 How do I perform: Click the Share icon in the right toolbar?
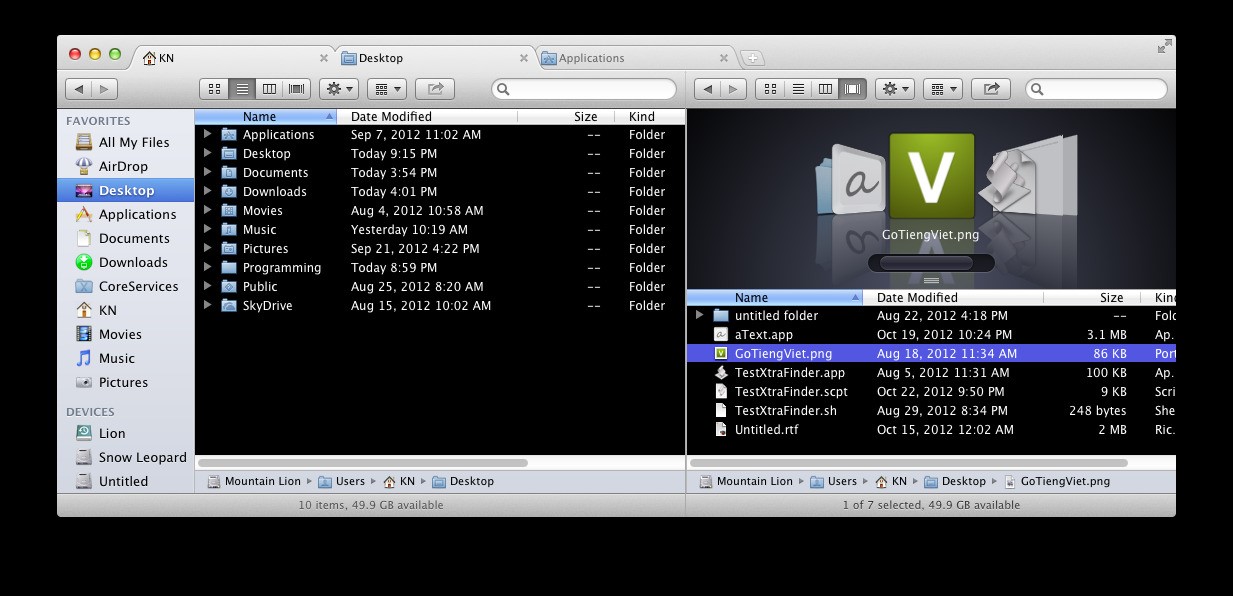coord(990,88)
